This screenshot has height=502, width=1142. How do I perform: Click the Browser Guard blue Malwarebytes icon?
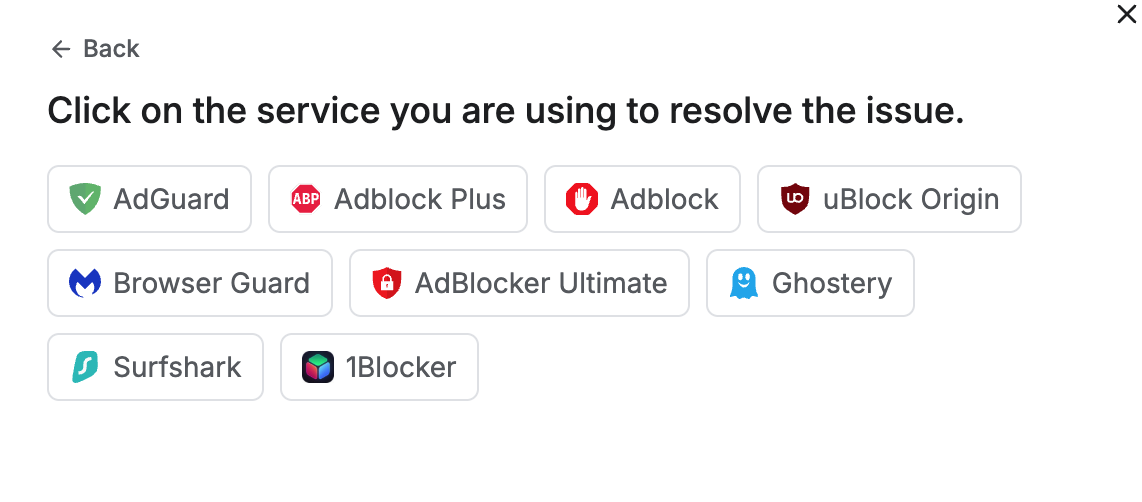pos(85,283)
